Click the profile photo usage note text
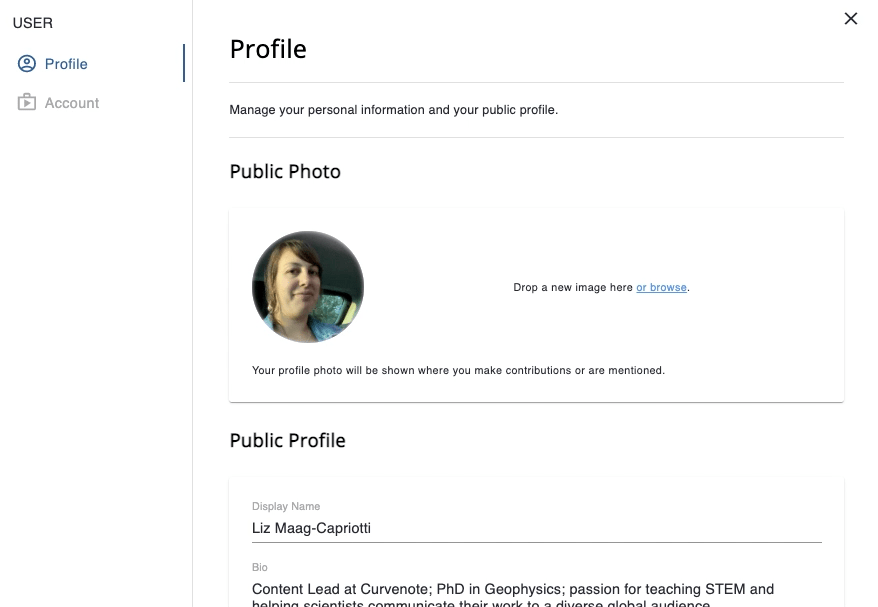The width and height of the screenshot is (878, 607). tap(458, 371)
